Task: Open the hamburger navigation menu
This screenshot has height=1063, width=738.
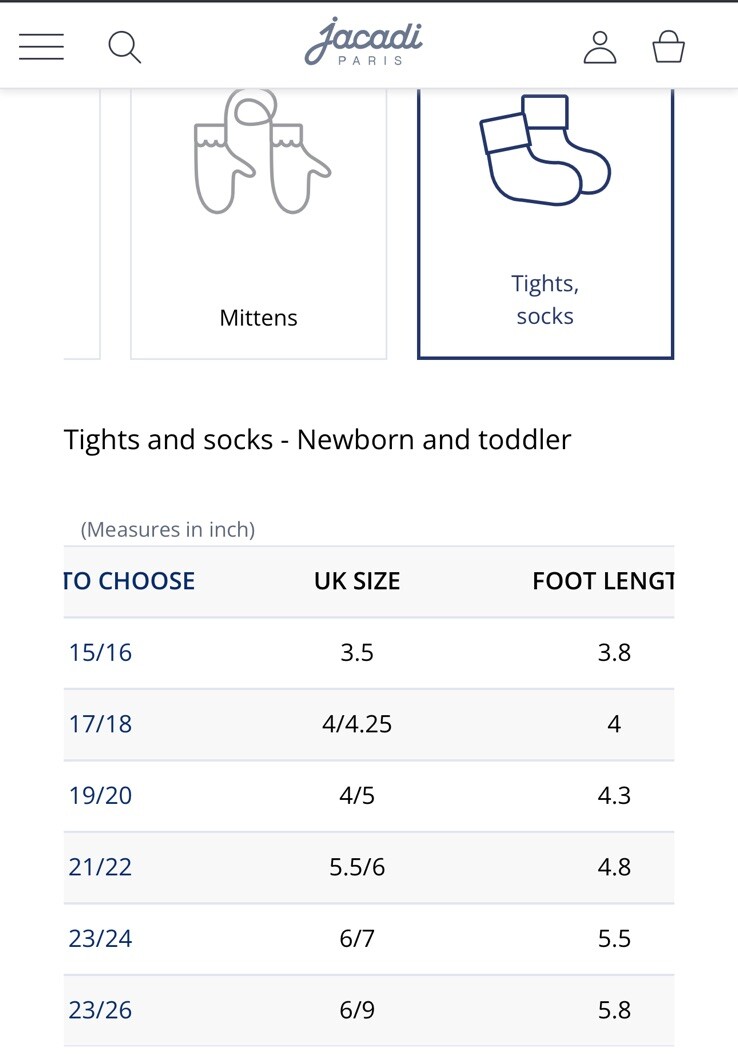Action: pyautogui.click(x=41, y=47)
